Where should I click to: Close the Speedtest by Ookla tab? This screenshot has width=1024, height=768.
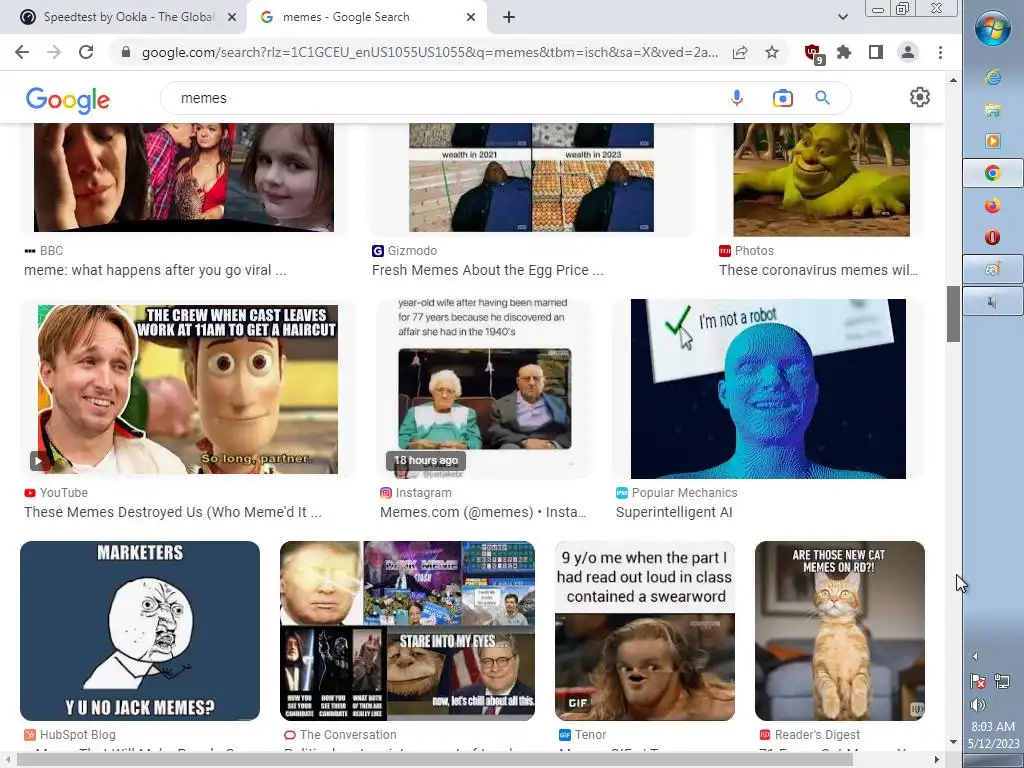click(x=232, y=18)
